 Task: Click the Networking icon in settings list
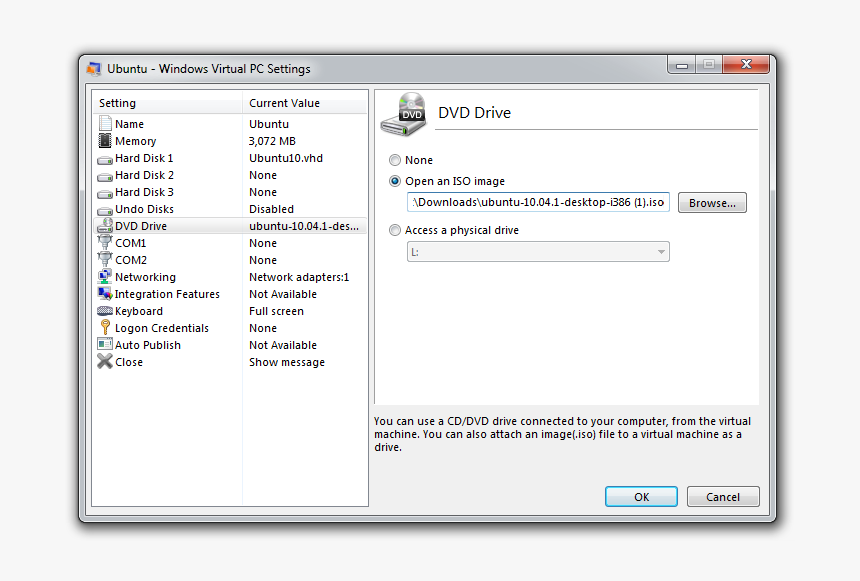coord(105,277)
